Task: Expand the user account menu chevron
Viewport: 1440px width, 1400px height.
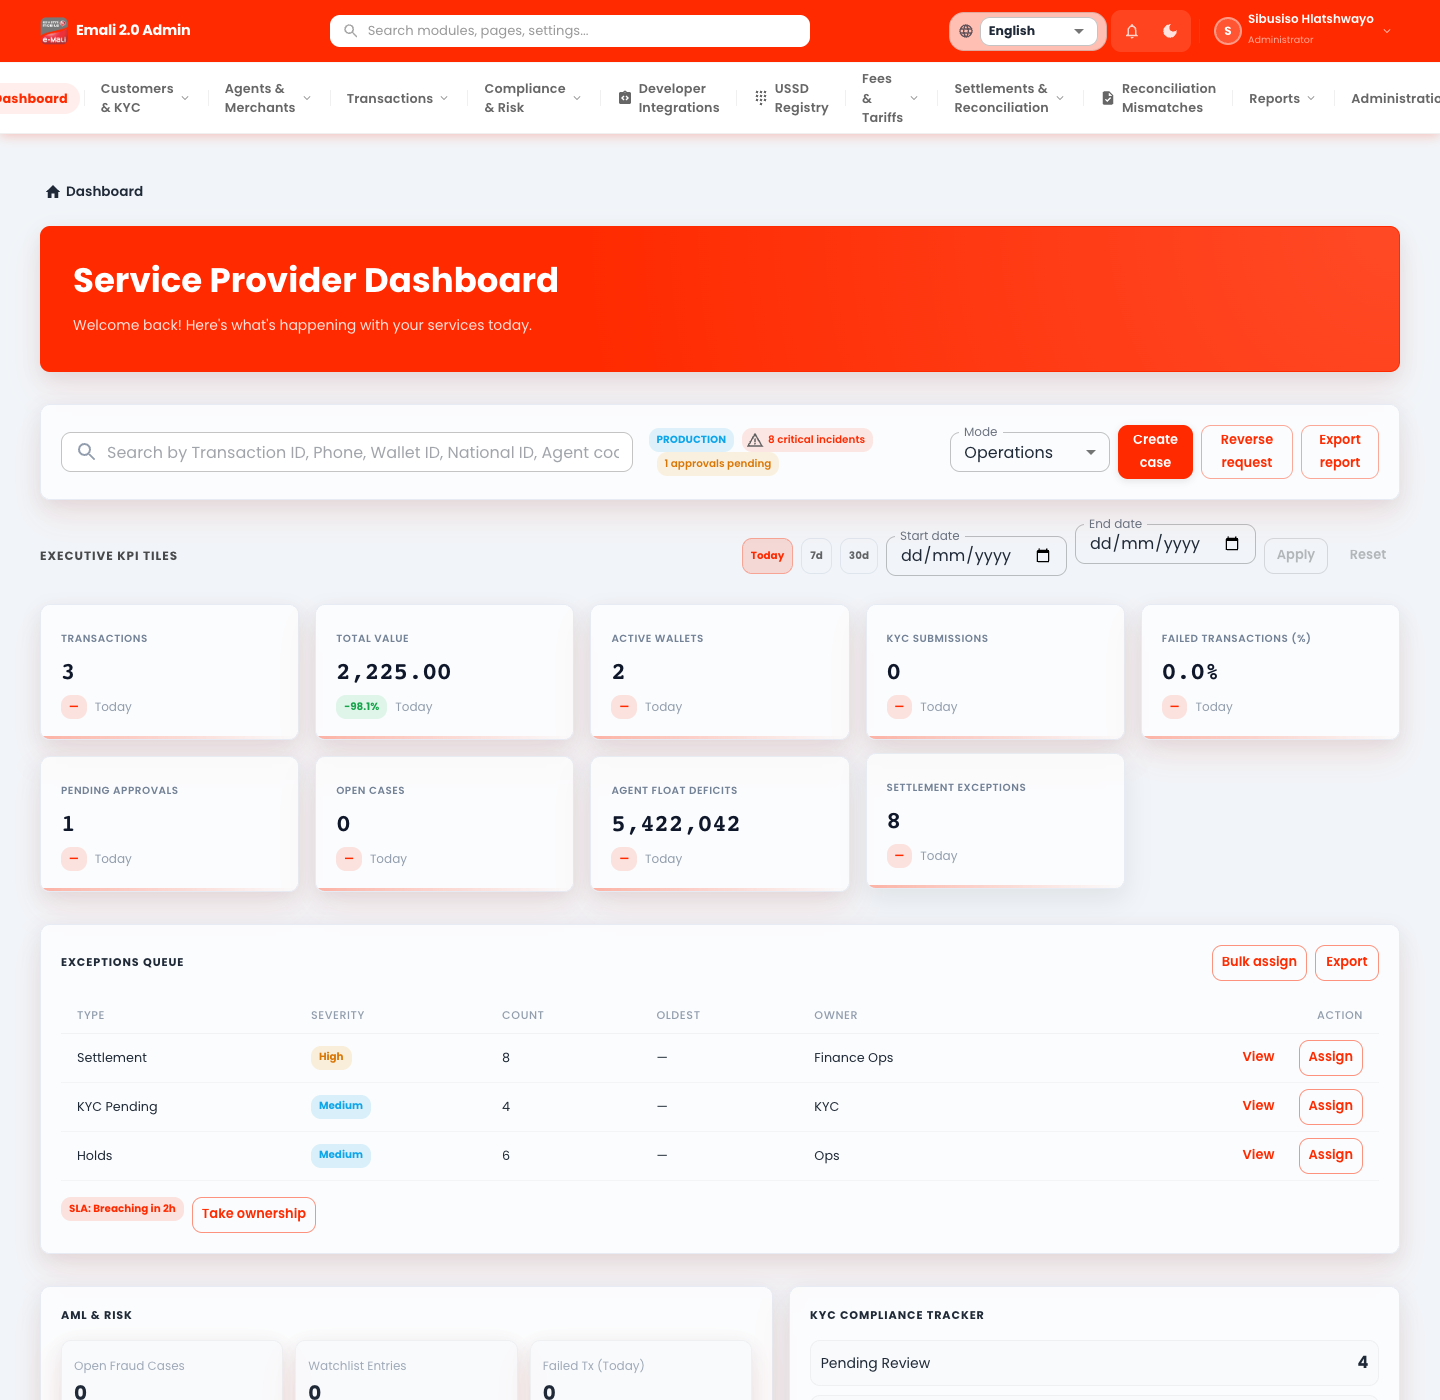Action: pos(1387,31)
